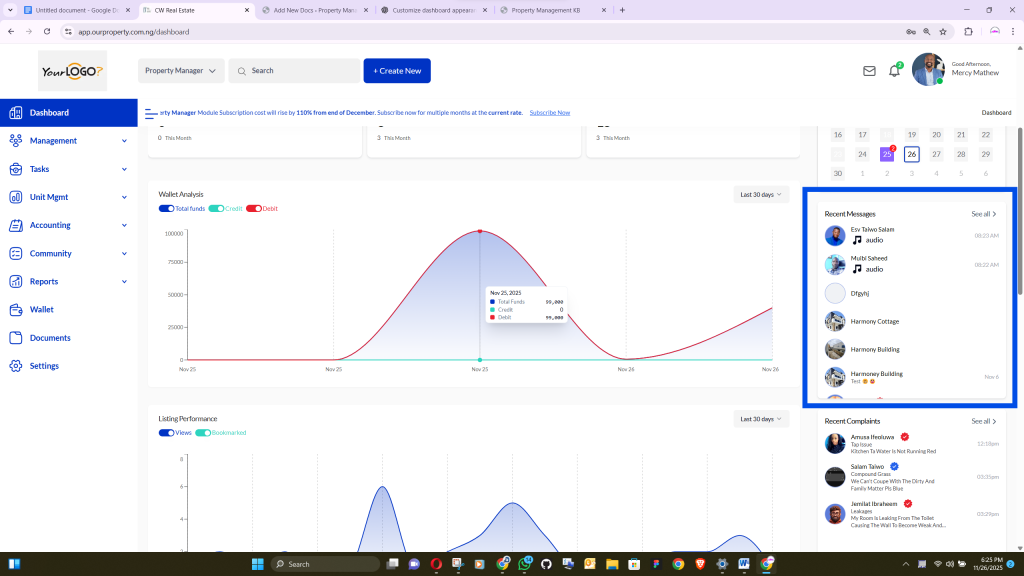Open Wallet Analysis Last 30 days dropdown

(x=761, y=194)
